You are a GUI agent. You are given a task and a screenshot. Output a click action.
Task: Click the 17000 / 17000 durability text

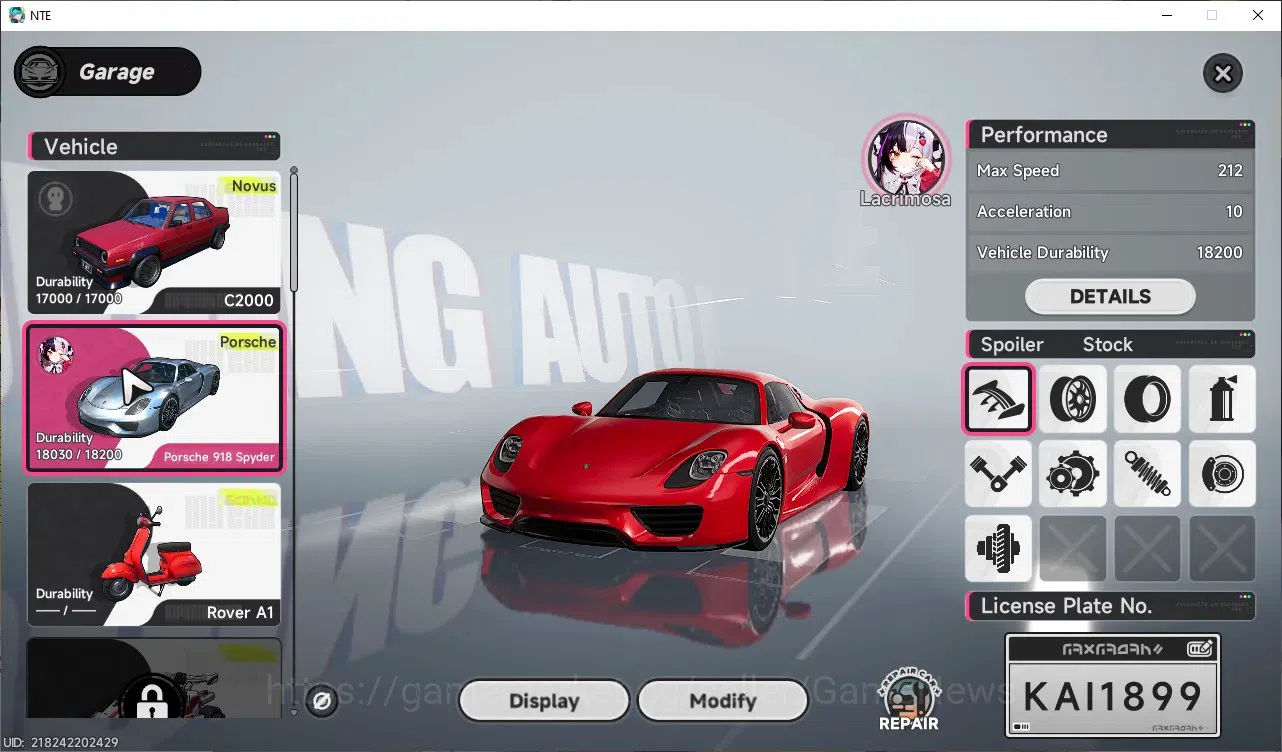coord(79,299)
